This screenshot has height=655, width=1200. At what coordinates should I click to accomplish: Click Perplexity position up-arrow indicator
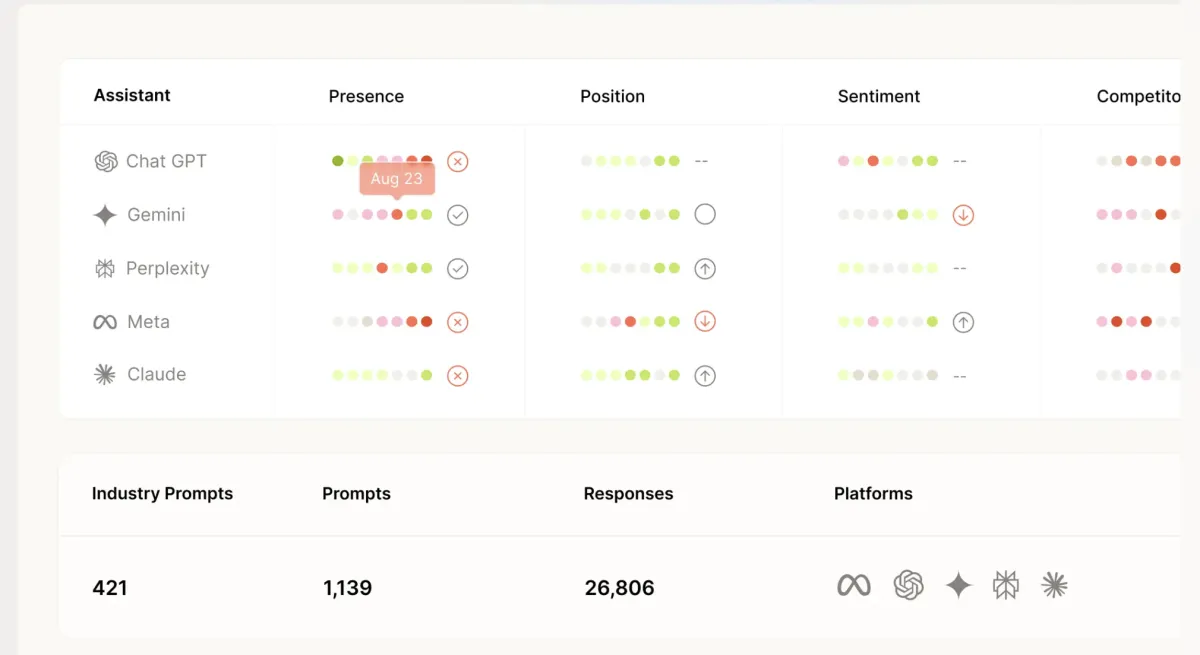coord(705,268)
